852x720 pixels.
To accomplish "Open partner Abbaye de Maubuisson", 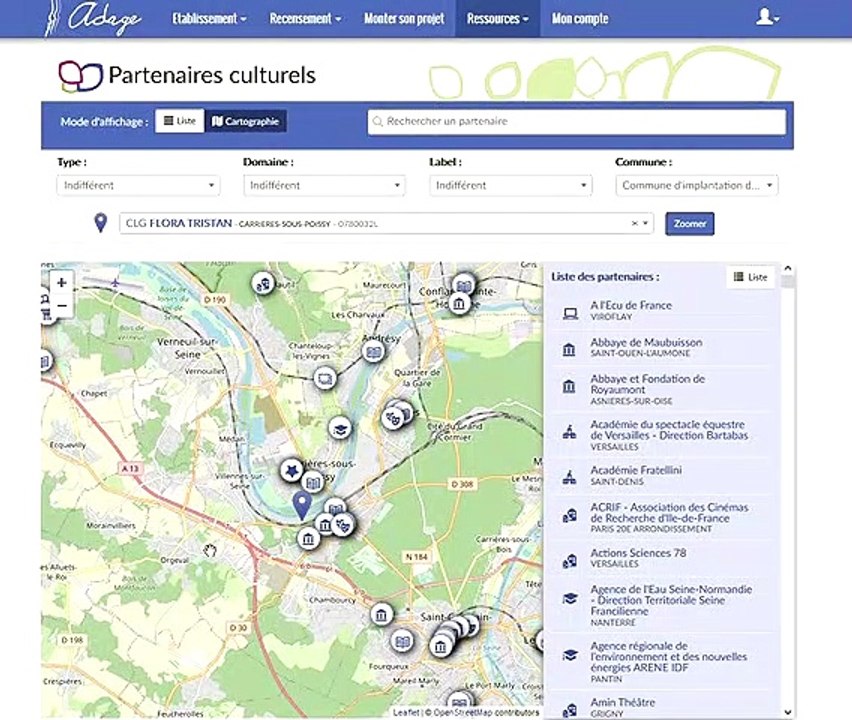I will tap(646, 347).
